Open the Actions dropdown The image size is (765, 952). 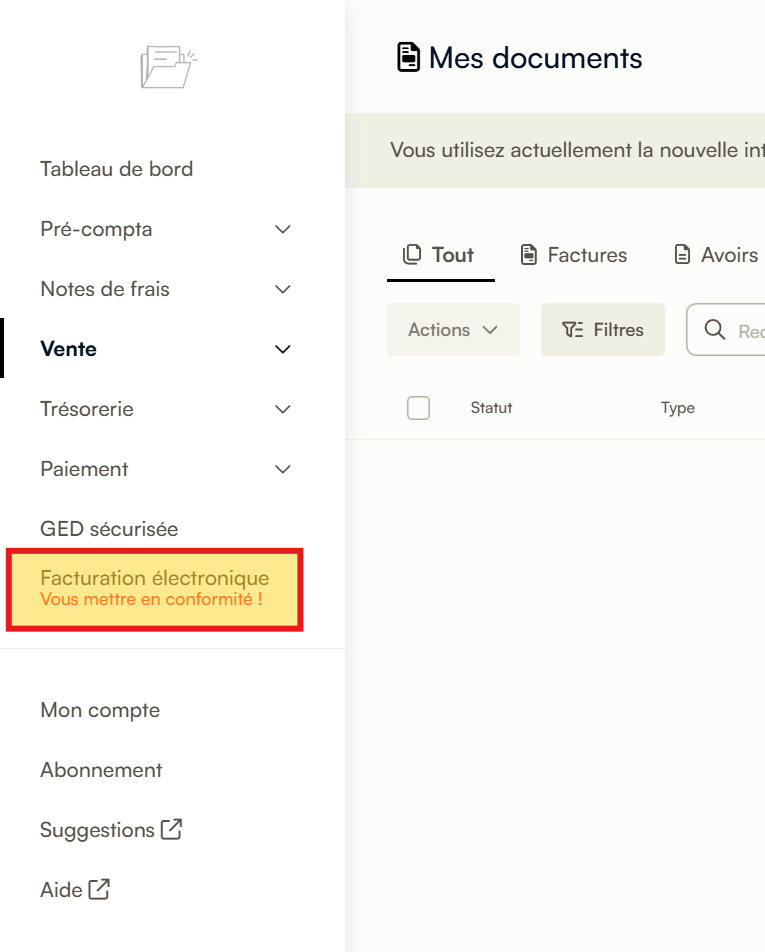pyautogui.click(x=454, y=330)
